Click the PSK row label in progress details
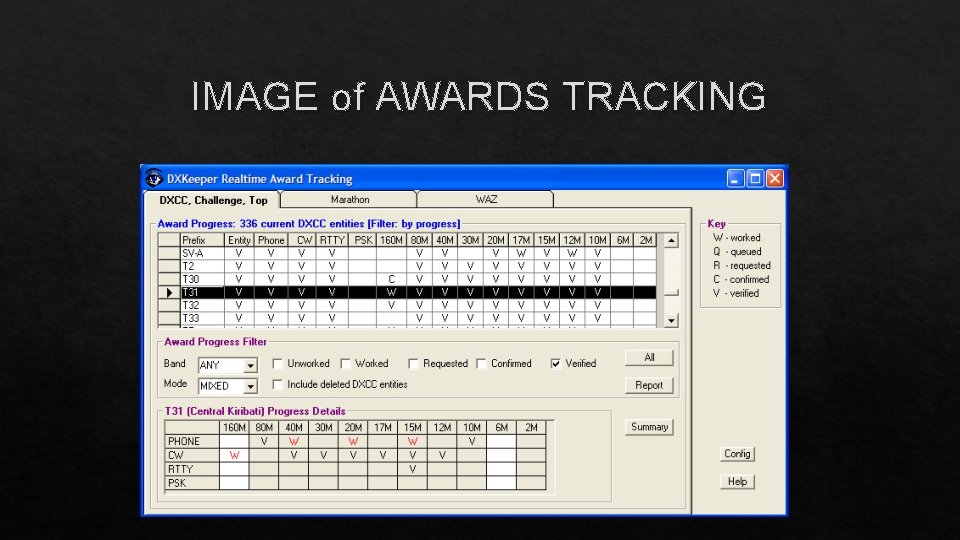The height and width of the screenshot is (540, 960). tap(192, 483)
